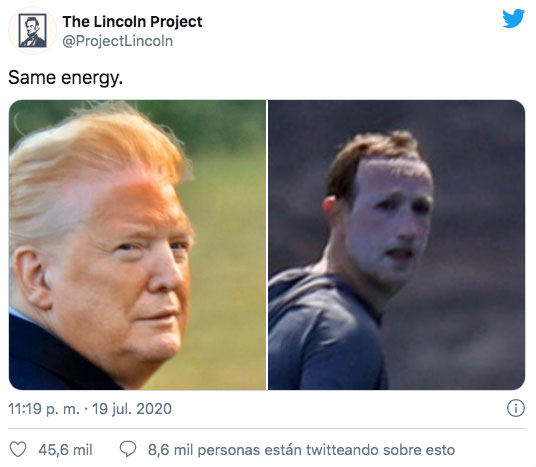Open The Lincoln Project display name

pos(132,22)
